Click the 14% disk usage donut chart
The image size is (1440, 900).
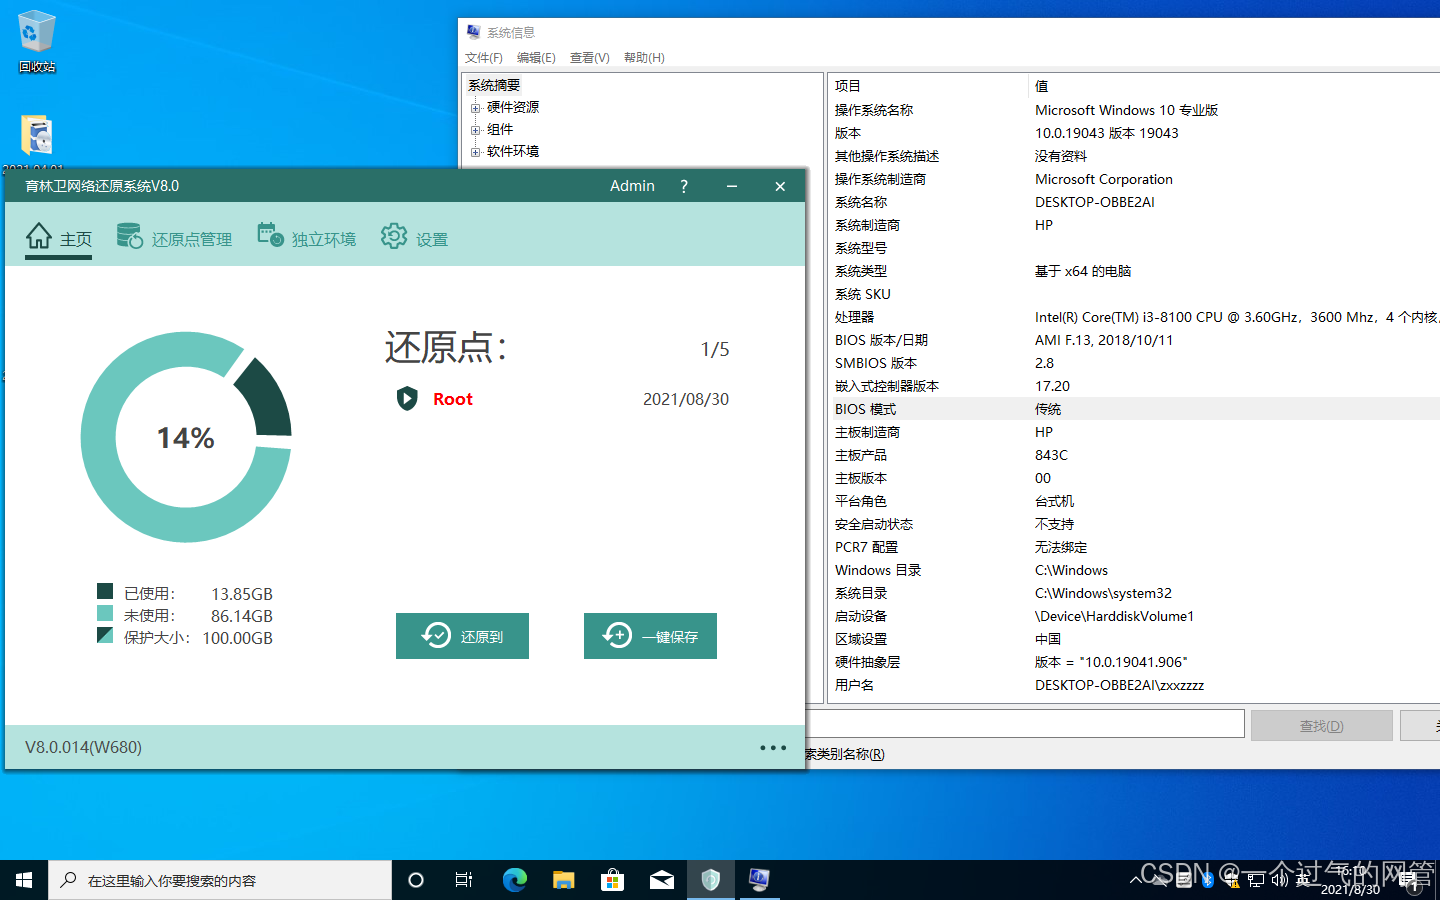[186, 437]
